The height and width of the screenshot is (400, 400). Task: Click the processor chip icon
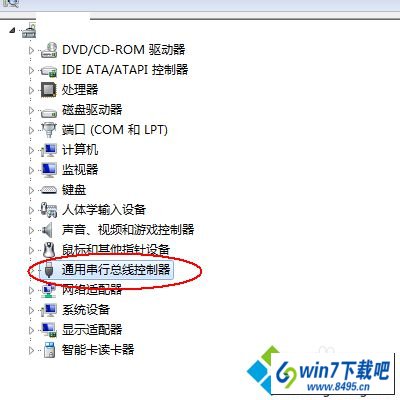(x=49, y=90)
